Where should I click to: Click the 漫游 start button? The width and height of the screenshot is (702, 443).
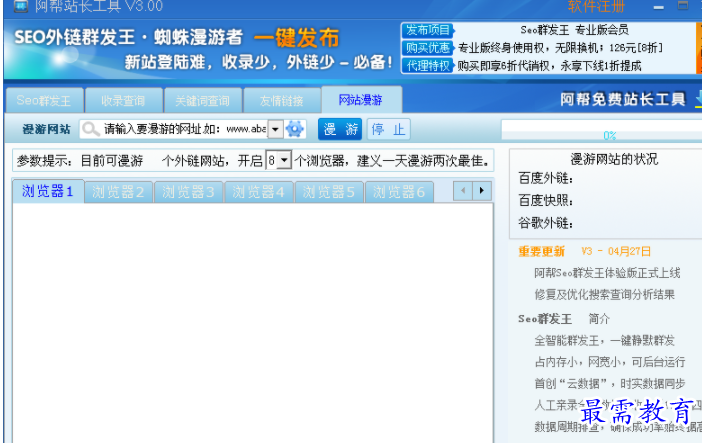coord(340,129)
